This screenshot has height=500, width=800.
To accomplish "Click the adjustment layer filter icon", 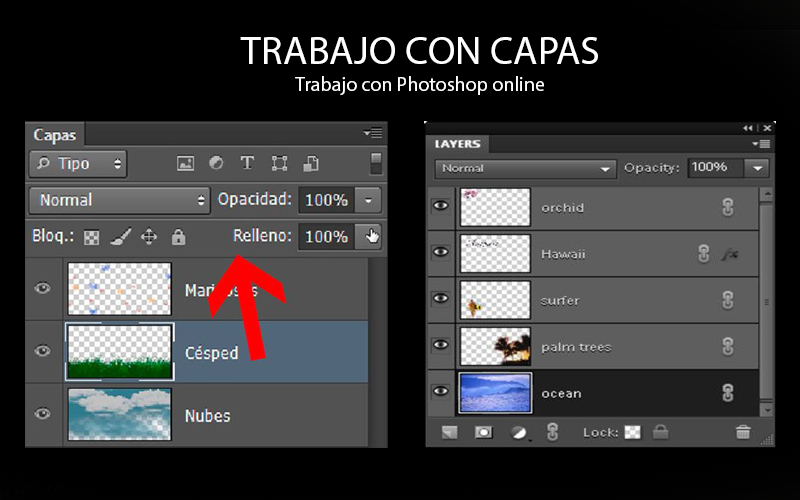I will click(x=216, y=163).
